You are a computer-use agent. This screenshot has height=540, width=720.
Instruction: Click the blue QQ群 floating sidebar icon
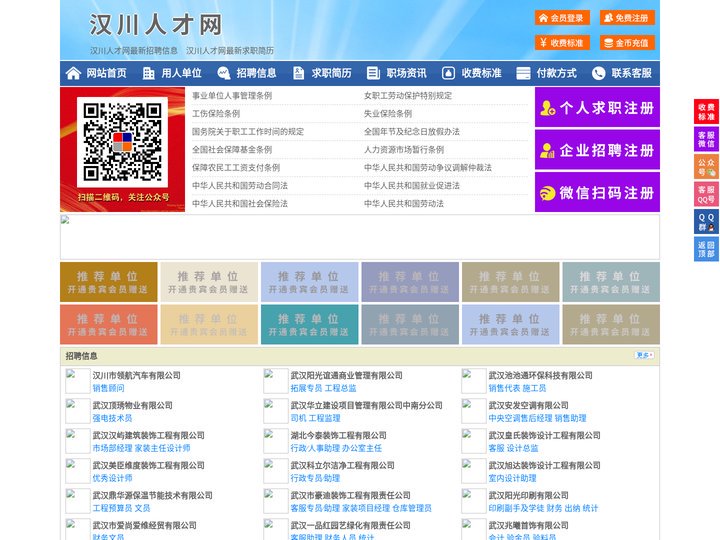click(706, 222)
